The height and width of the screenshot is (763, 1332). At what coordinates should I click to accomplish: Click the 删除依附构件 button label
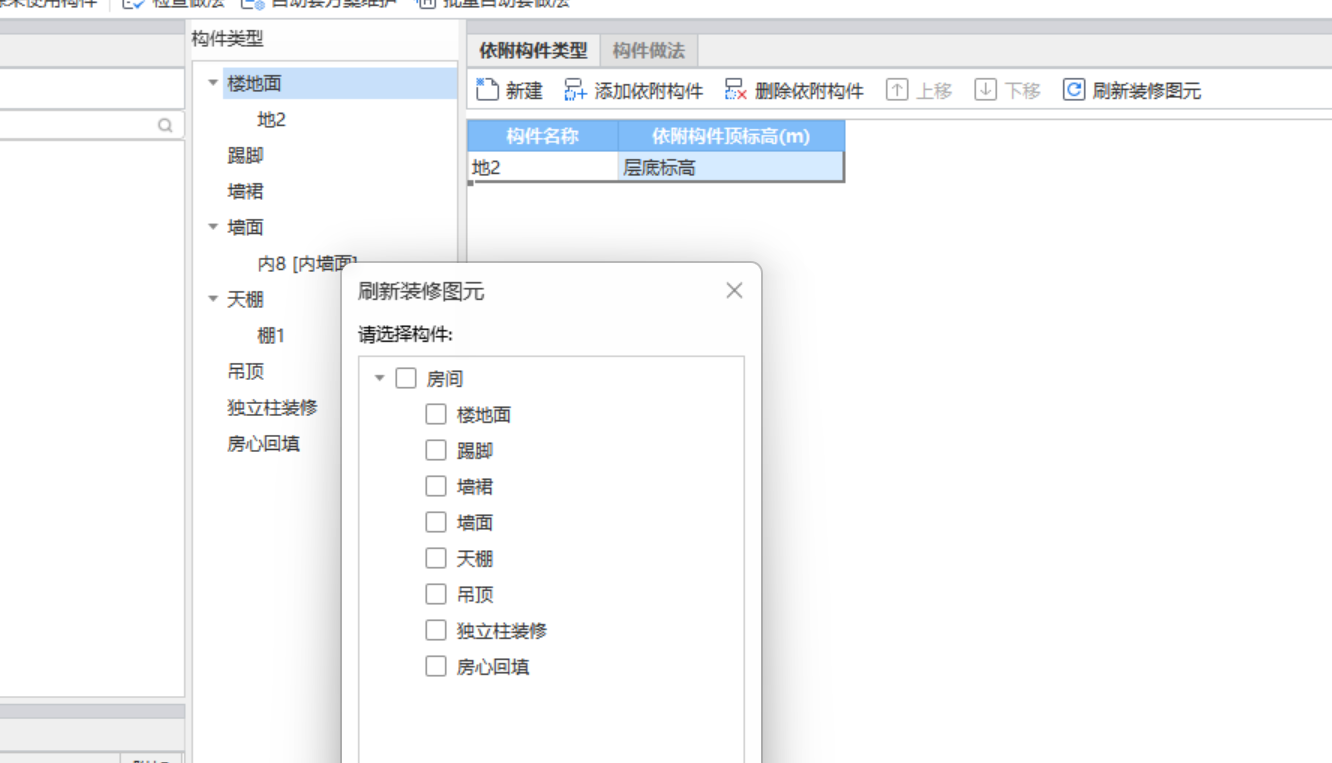810,91
